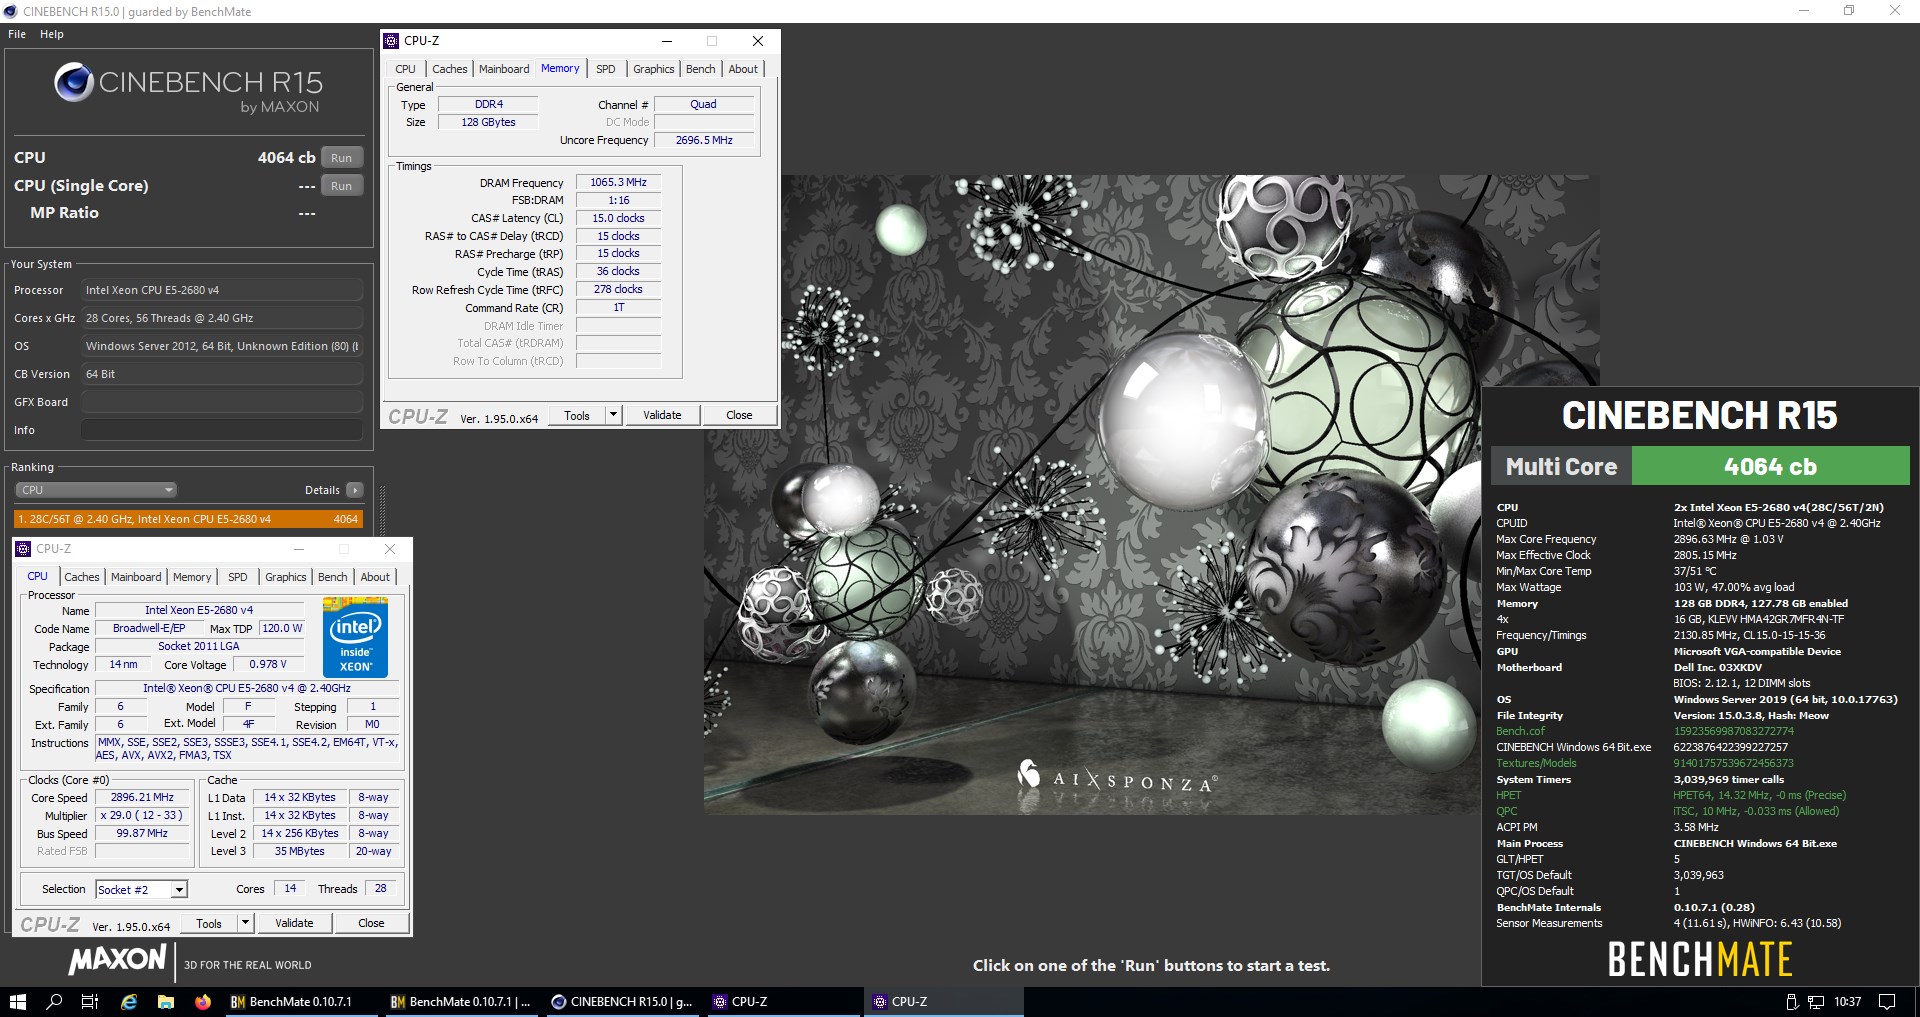1920x1017 pixels.
Task: Open About tab in upper CPU-Z window
Action: [x=743, y=69]
